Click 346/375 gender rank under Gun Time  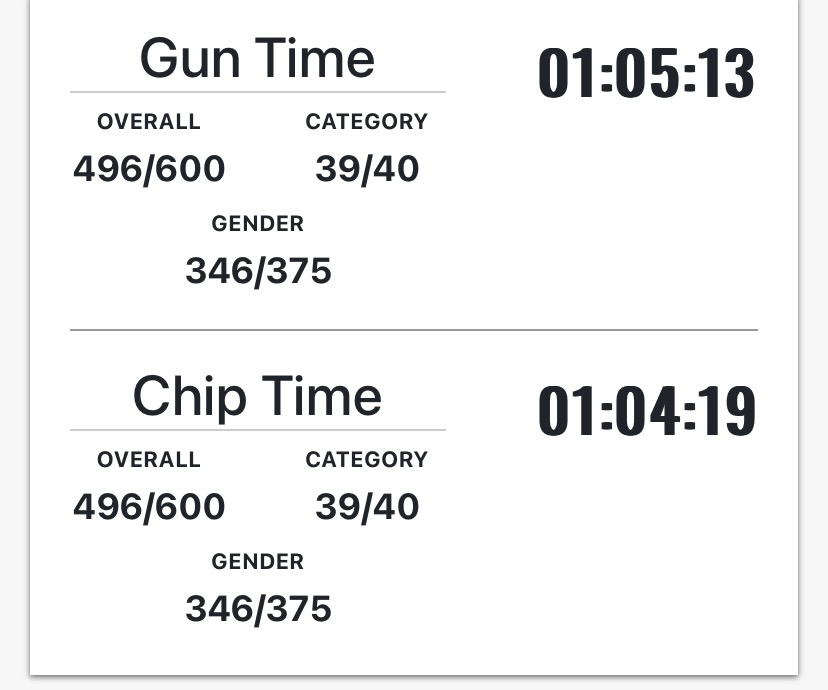point(258,271)
